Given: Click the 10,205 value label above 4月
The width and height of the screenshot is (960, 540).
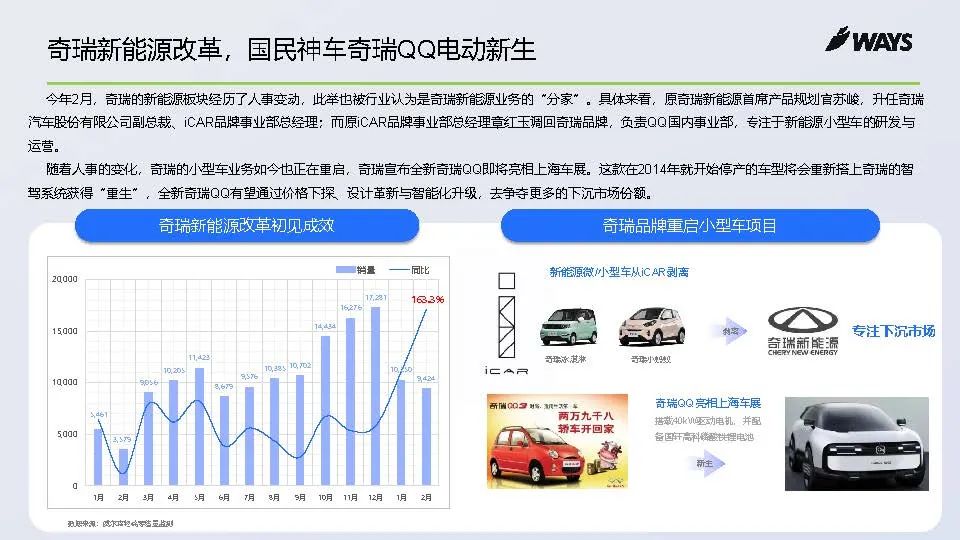Looking at the screenshot, I should coord(174,370).
